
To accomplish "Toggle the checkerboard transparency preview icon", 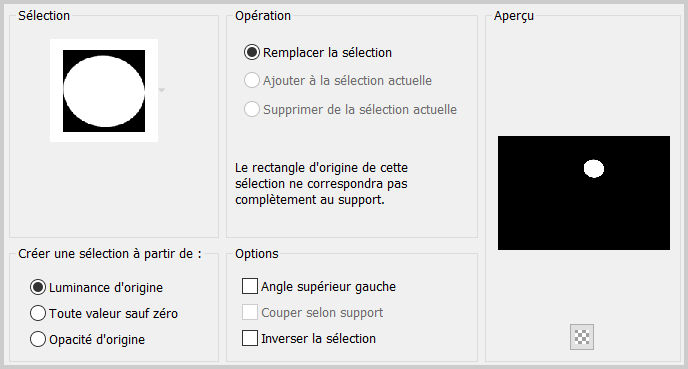I will coord(582,337).
